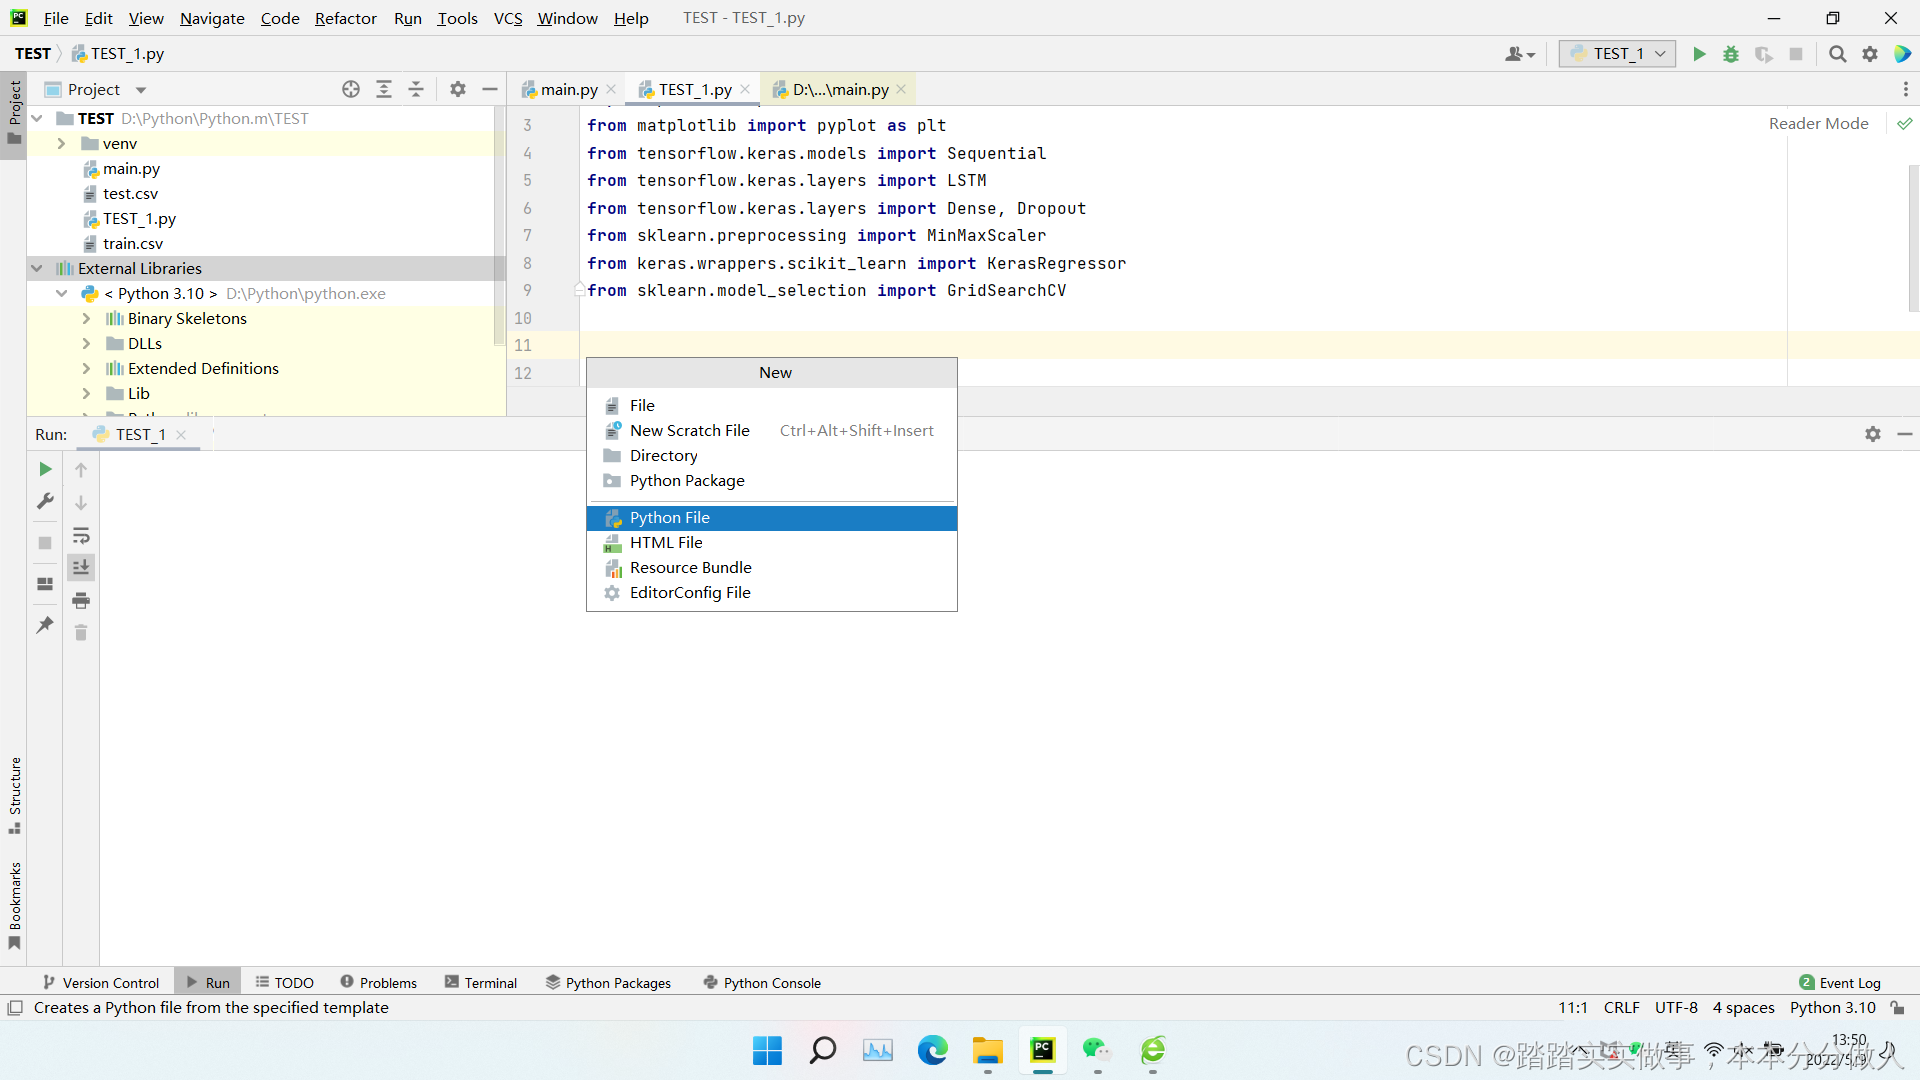This screenshot has width=1920, height=1080.
Task: Open Windows Start menu
Action: pos(767,1050)
